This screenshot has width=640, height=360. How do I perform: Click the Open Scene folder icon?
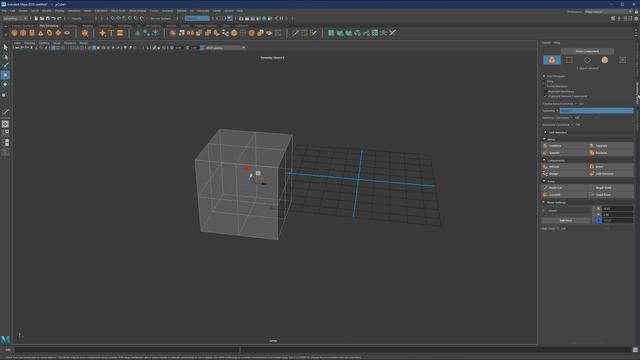[42, 18]
